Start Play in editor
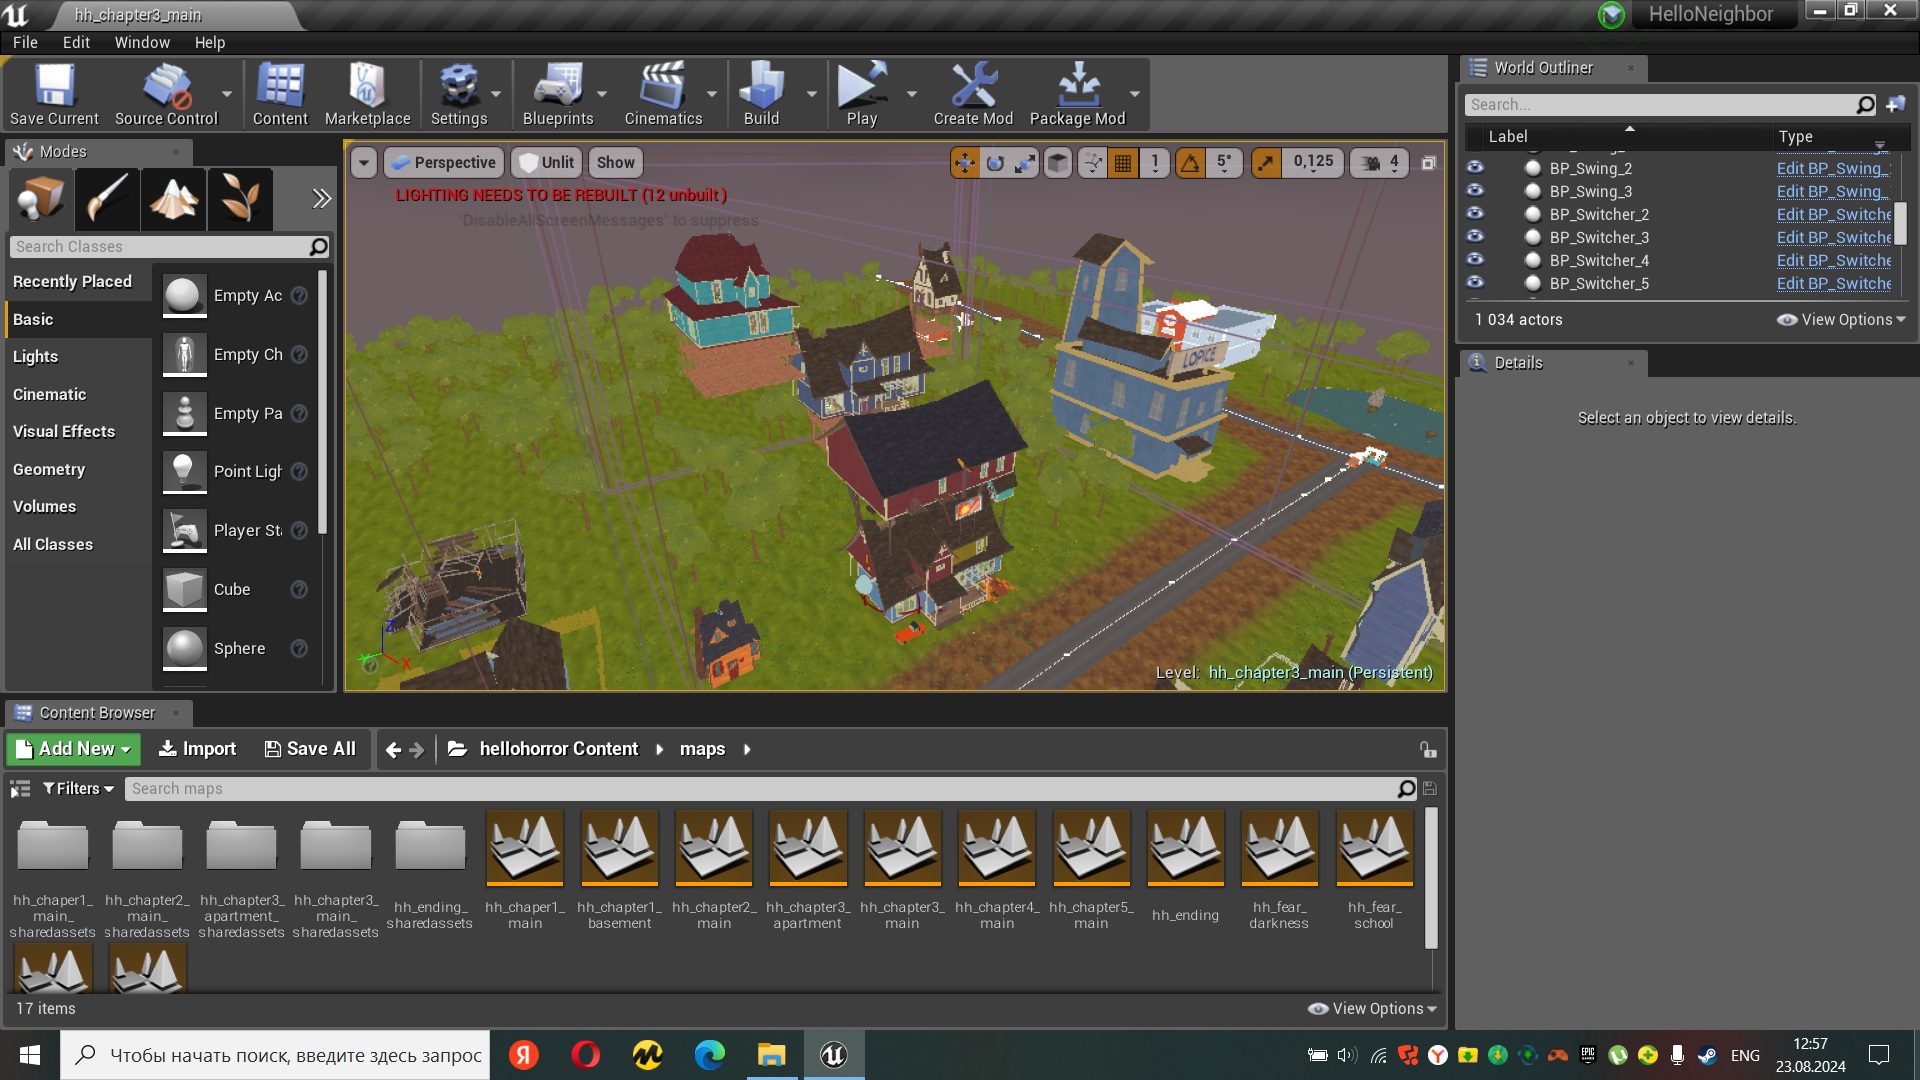The width and height of the screenshot is (1920, 1080). coord(862,94)
